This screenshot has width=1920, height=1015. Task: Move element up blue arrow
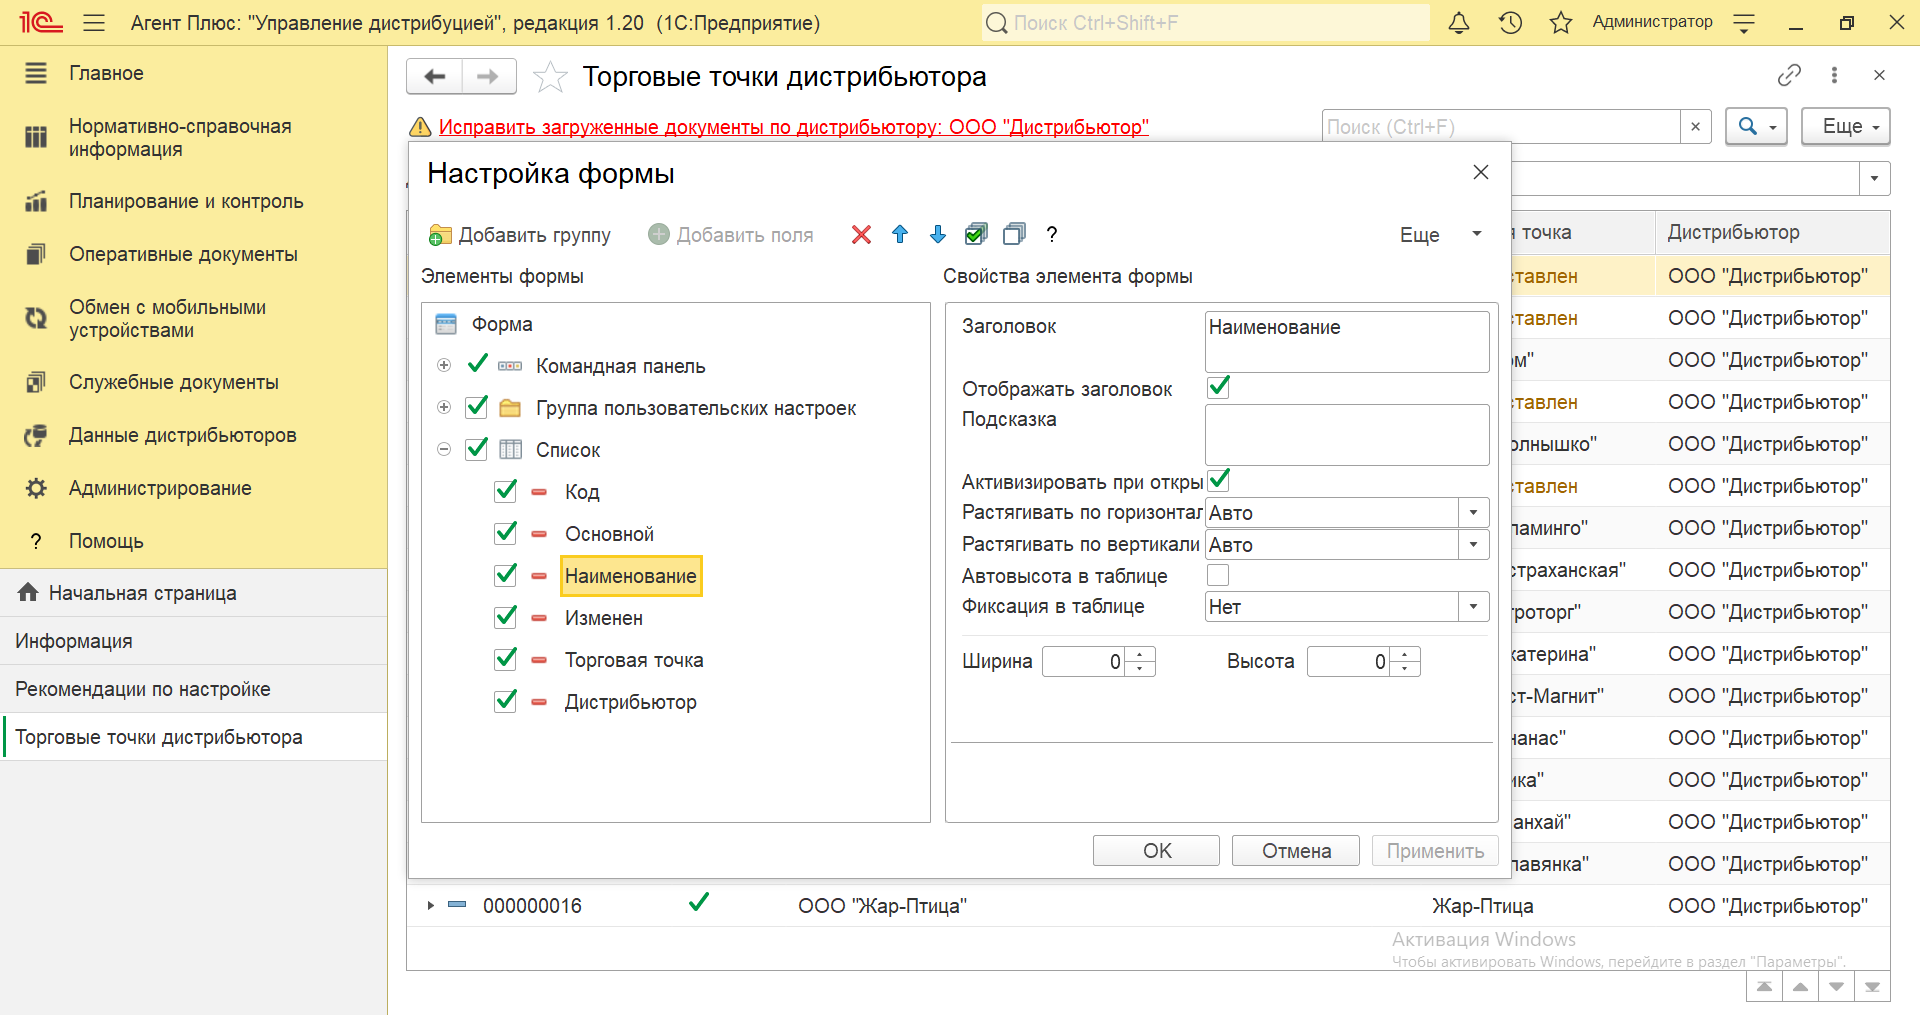coord(900,234)
